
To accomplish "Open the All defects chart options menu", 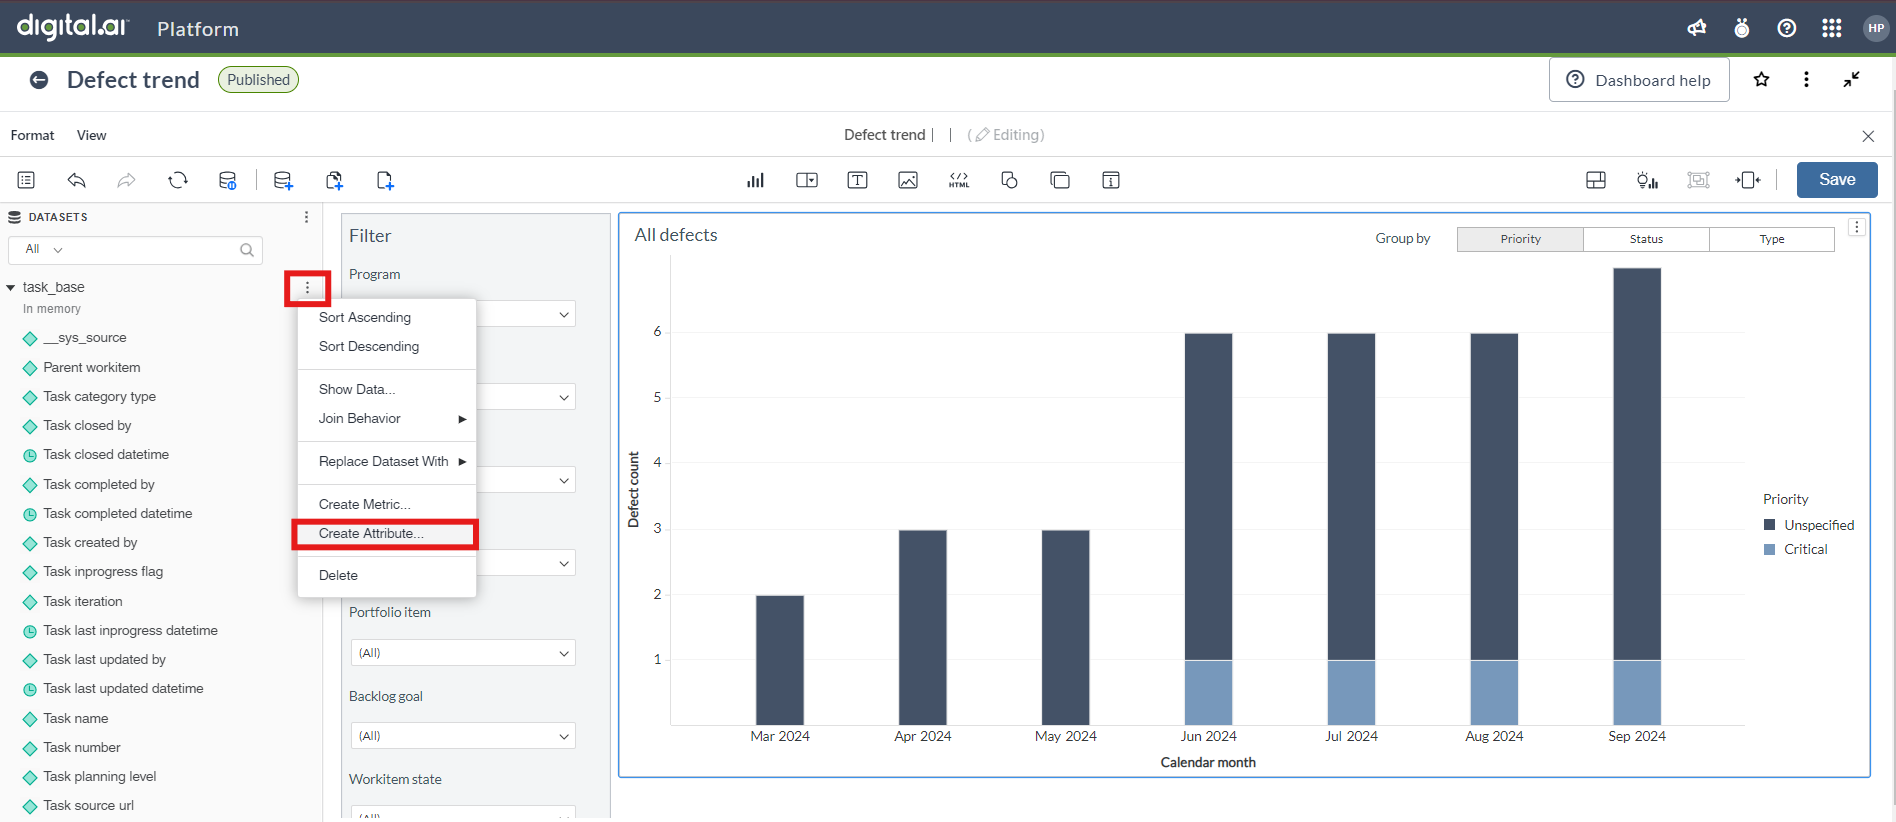I will click(x=1857, y=227).
